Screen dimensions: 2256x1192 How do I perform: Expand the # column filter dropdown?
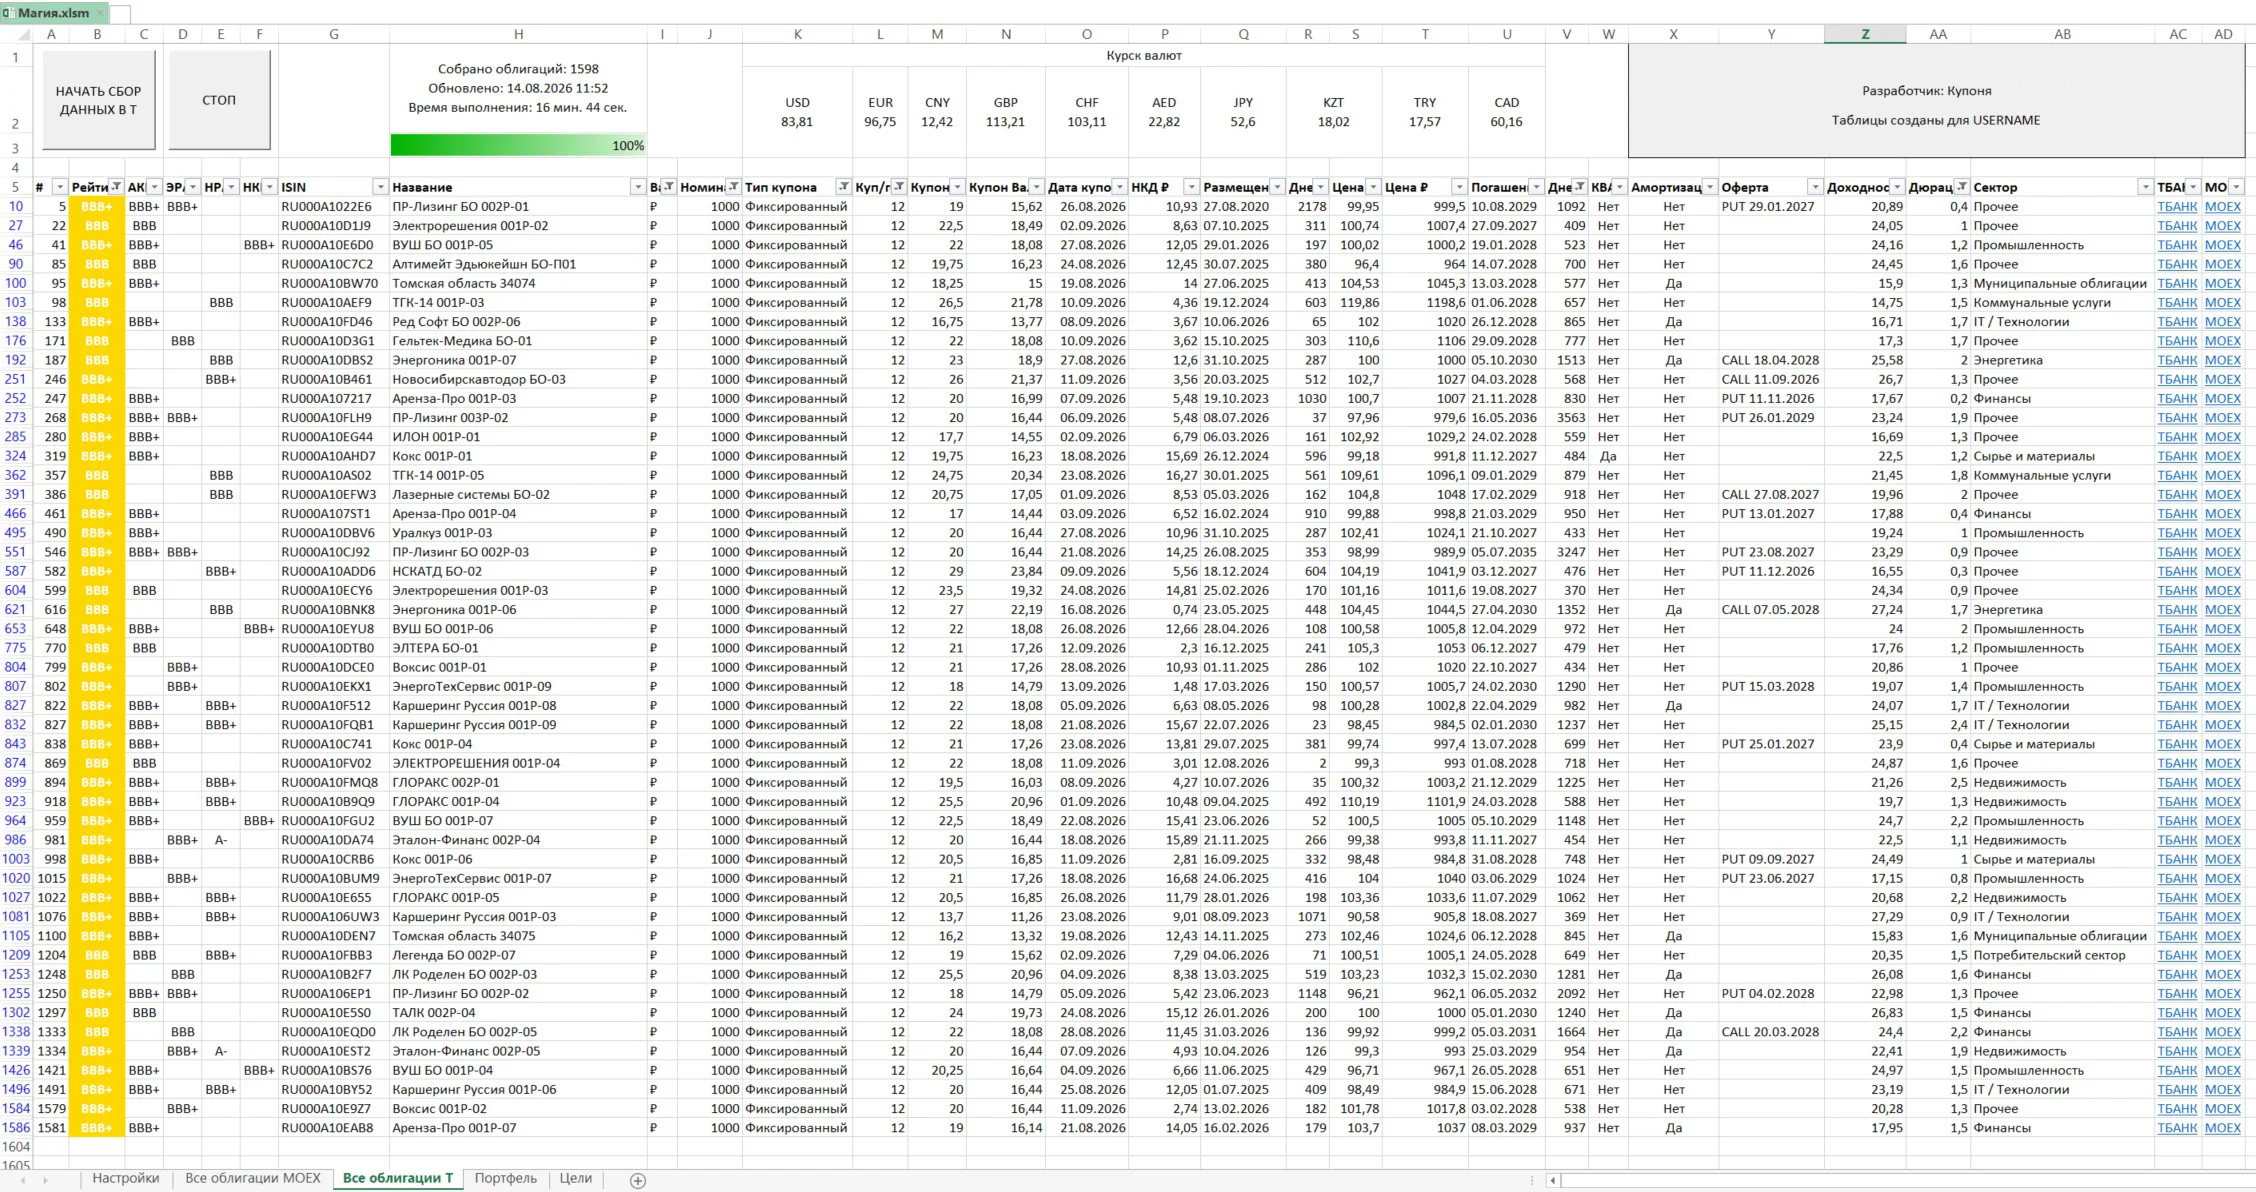pyautogui.click(x=60, y=187)
